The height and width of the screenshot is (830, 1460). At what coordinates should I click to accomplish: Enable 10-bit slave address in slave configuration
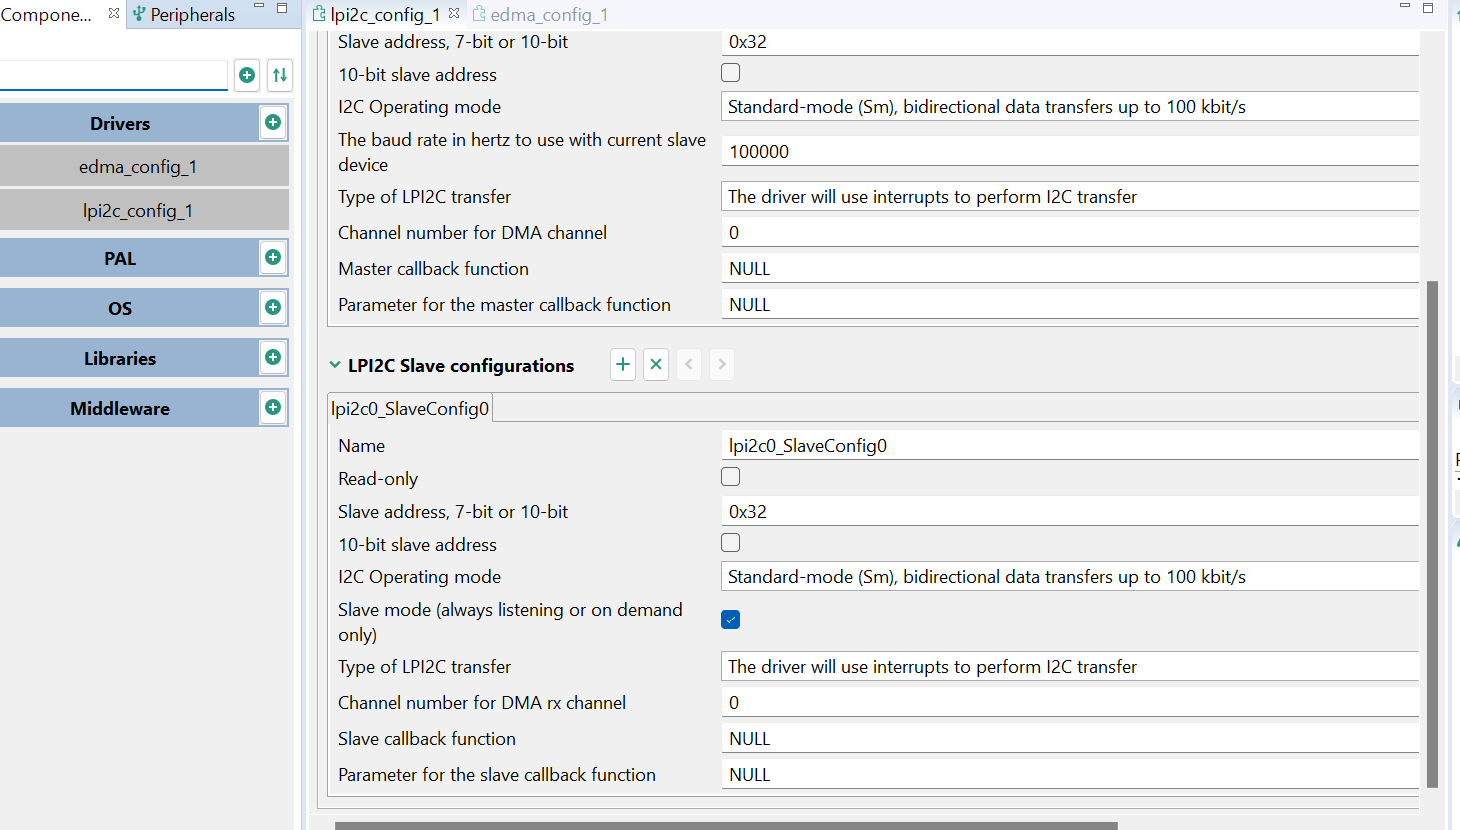click(x=731, y=543)
